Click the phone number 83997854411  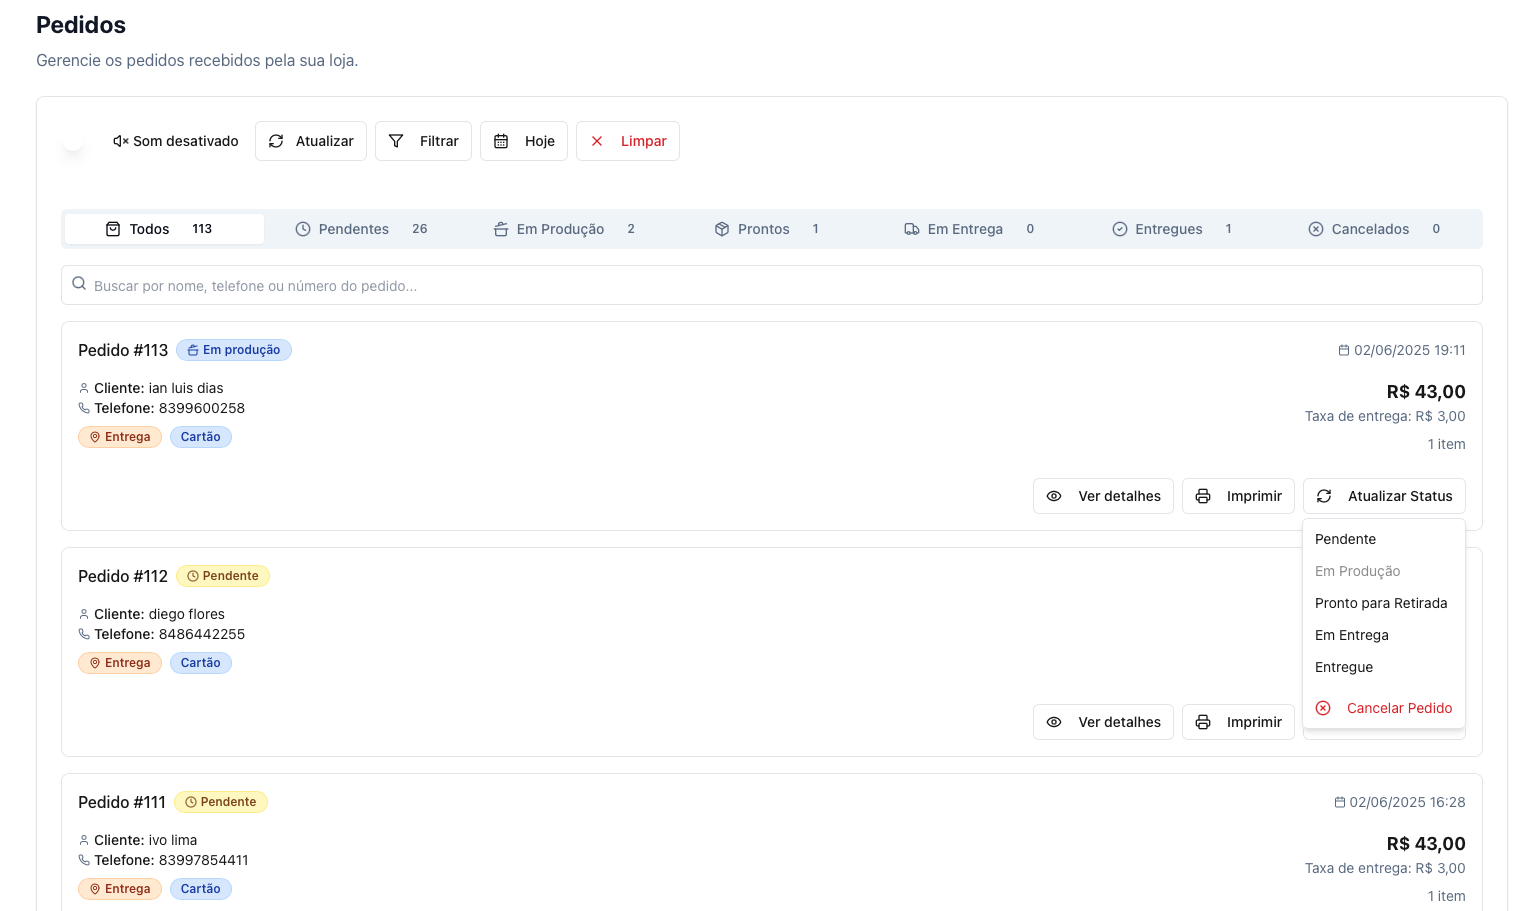tap(204, 860)
